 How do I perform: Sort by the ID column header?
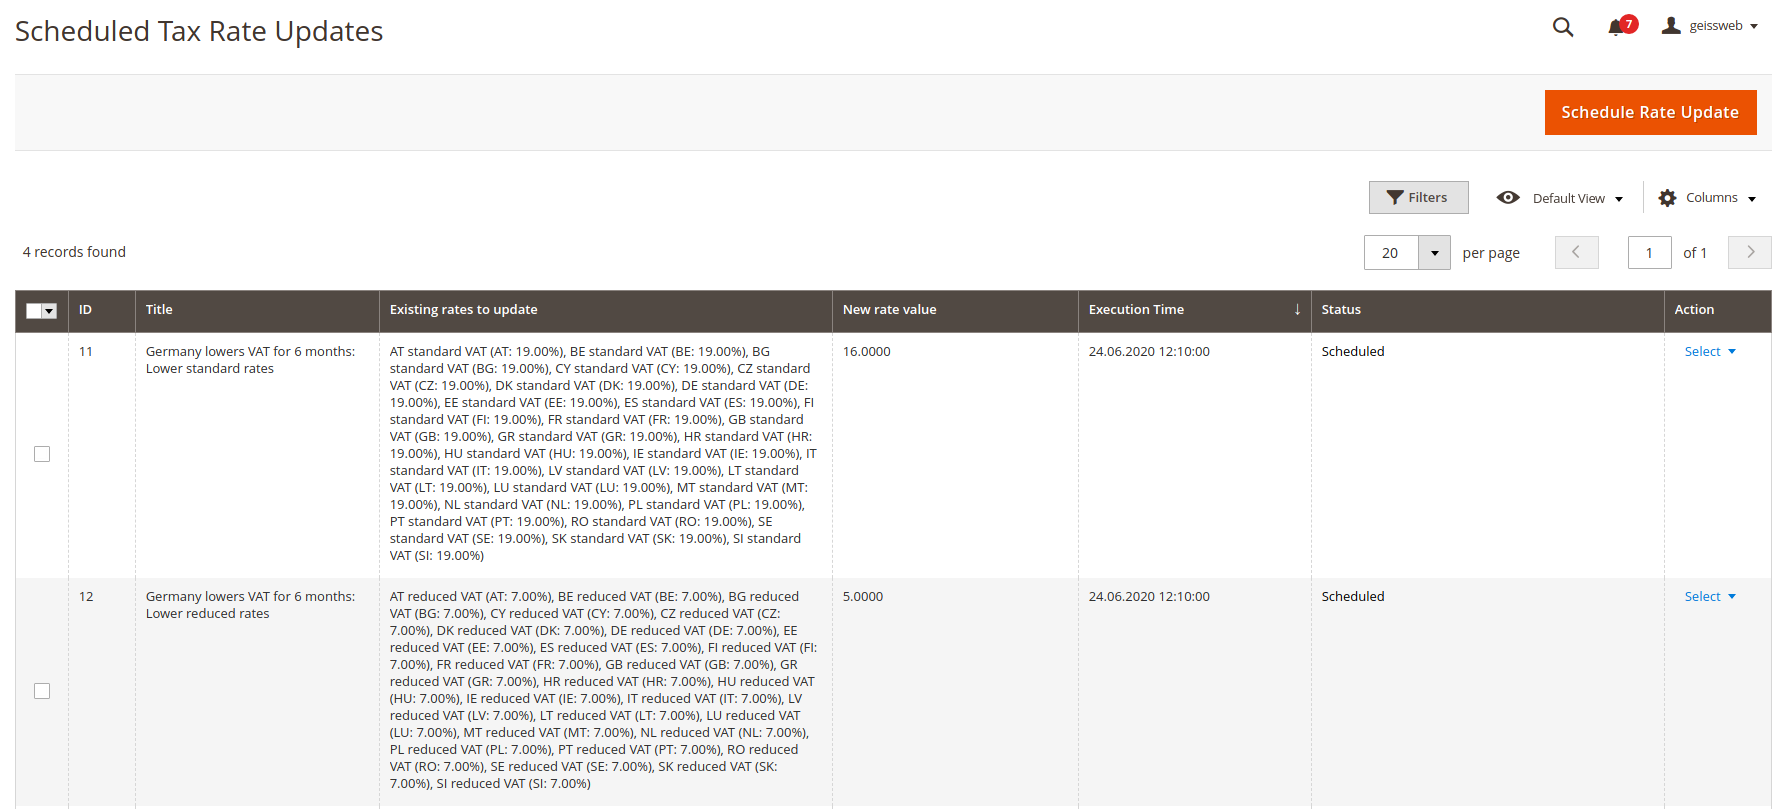coord(102,310)
